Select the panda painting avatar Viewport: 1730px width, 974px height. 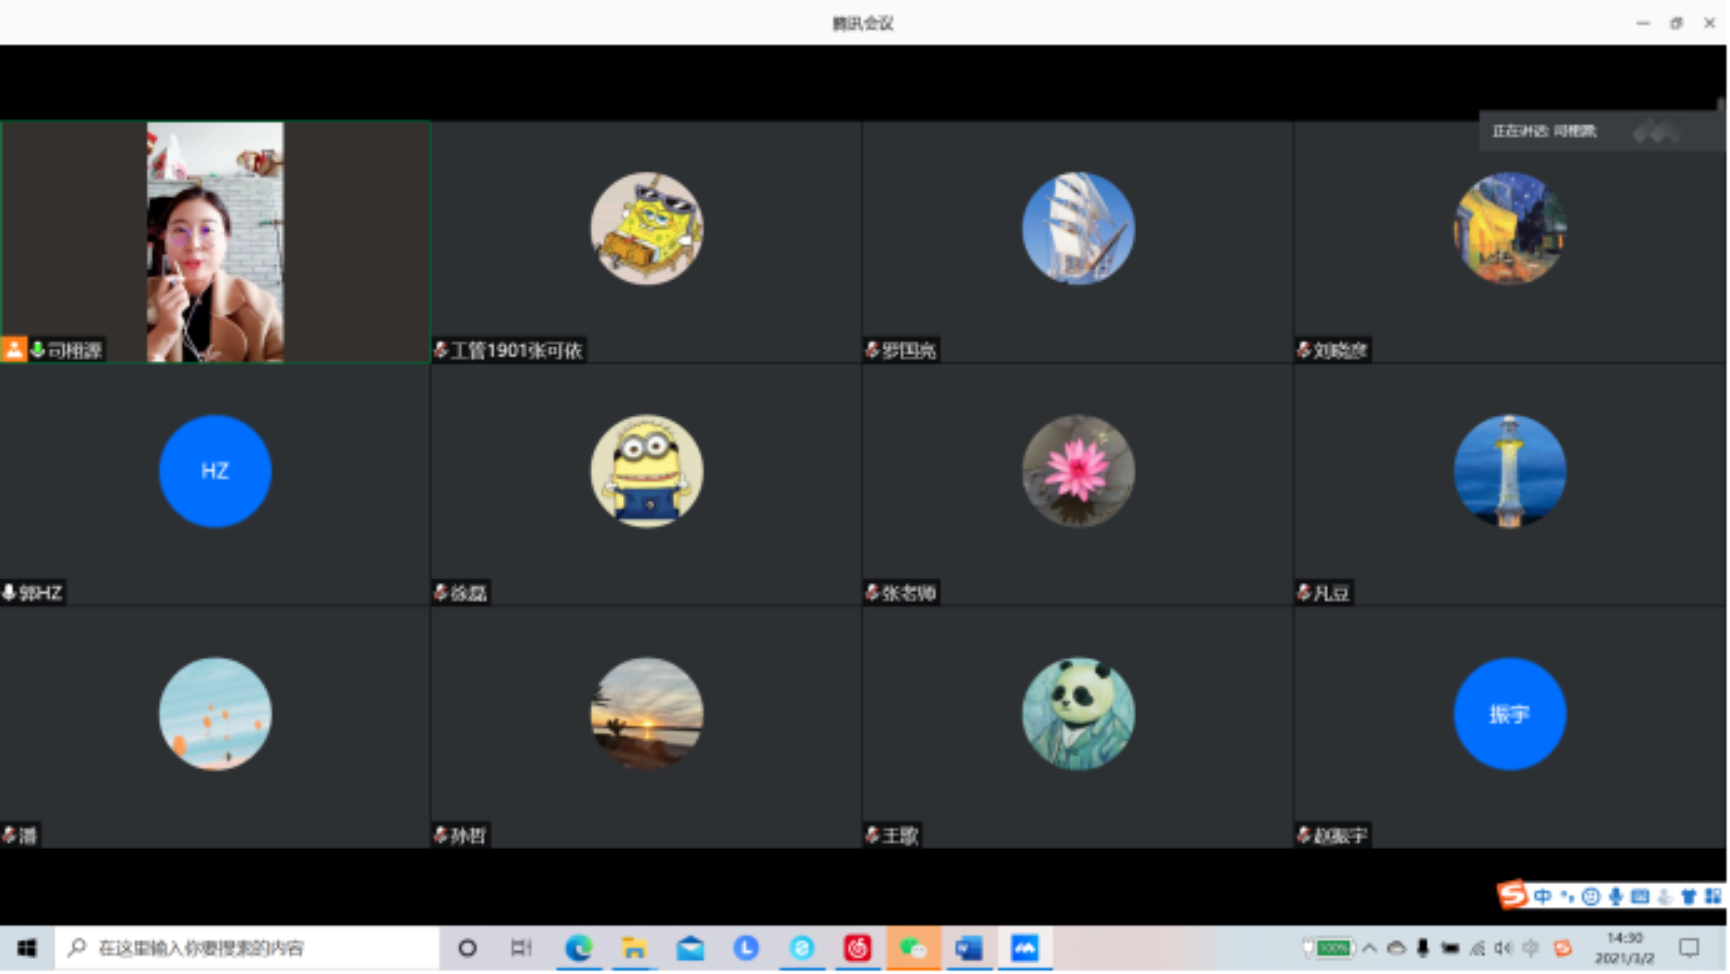pyautogui.click(x=1078, y=714)
